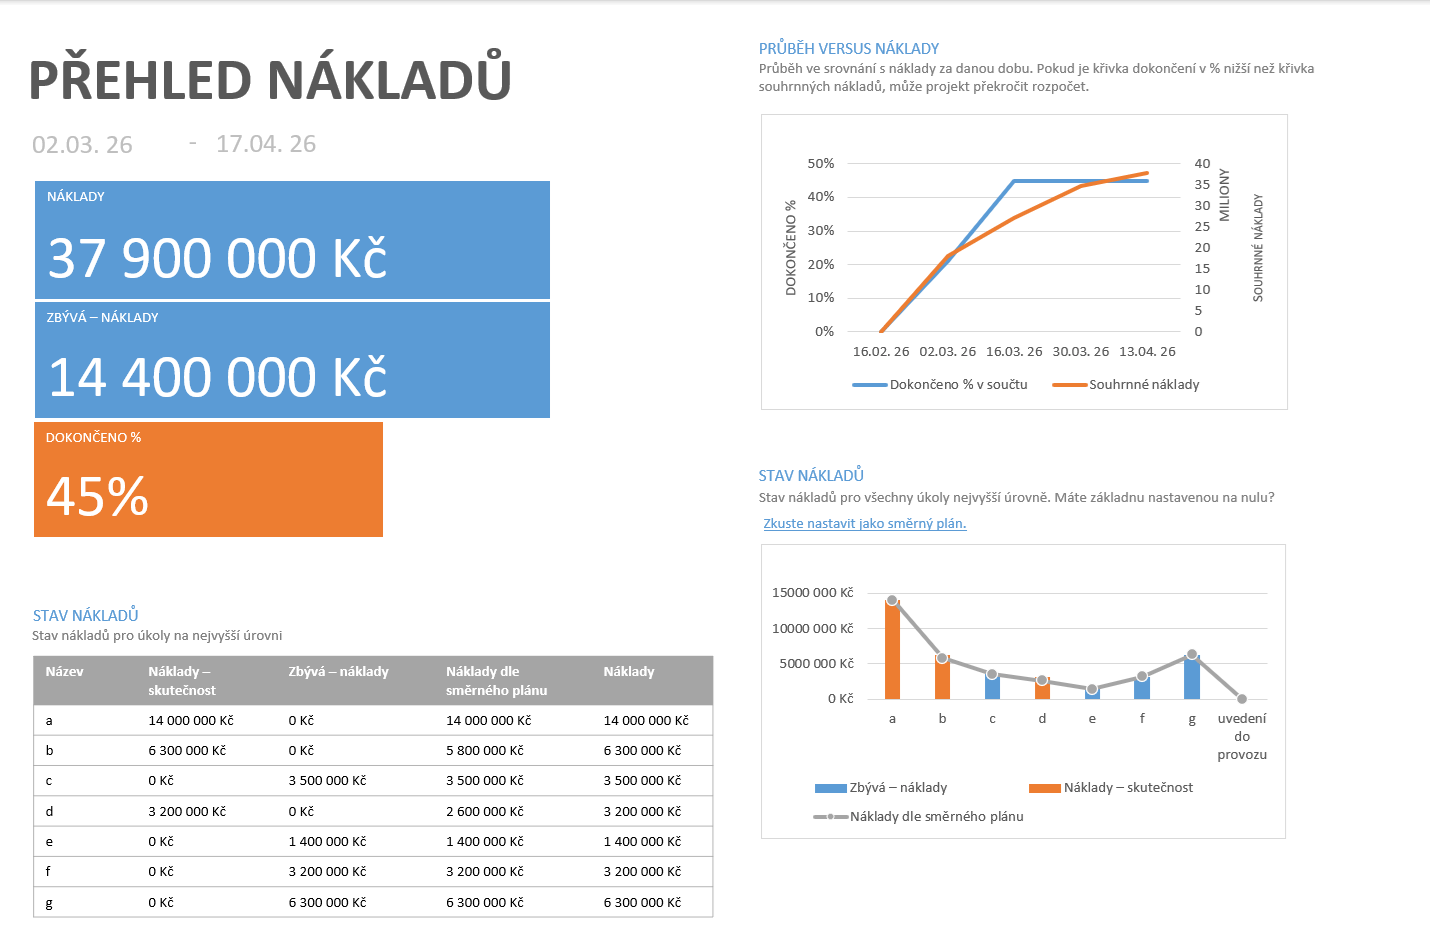The height and width of the screenshot is (941, 1430).
Task: Select the MILIONY secondary axis title
Action: click(x=1224, y=195)
